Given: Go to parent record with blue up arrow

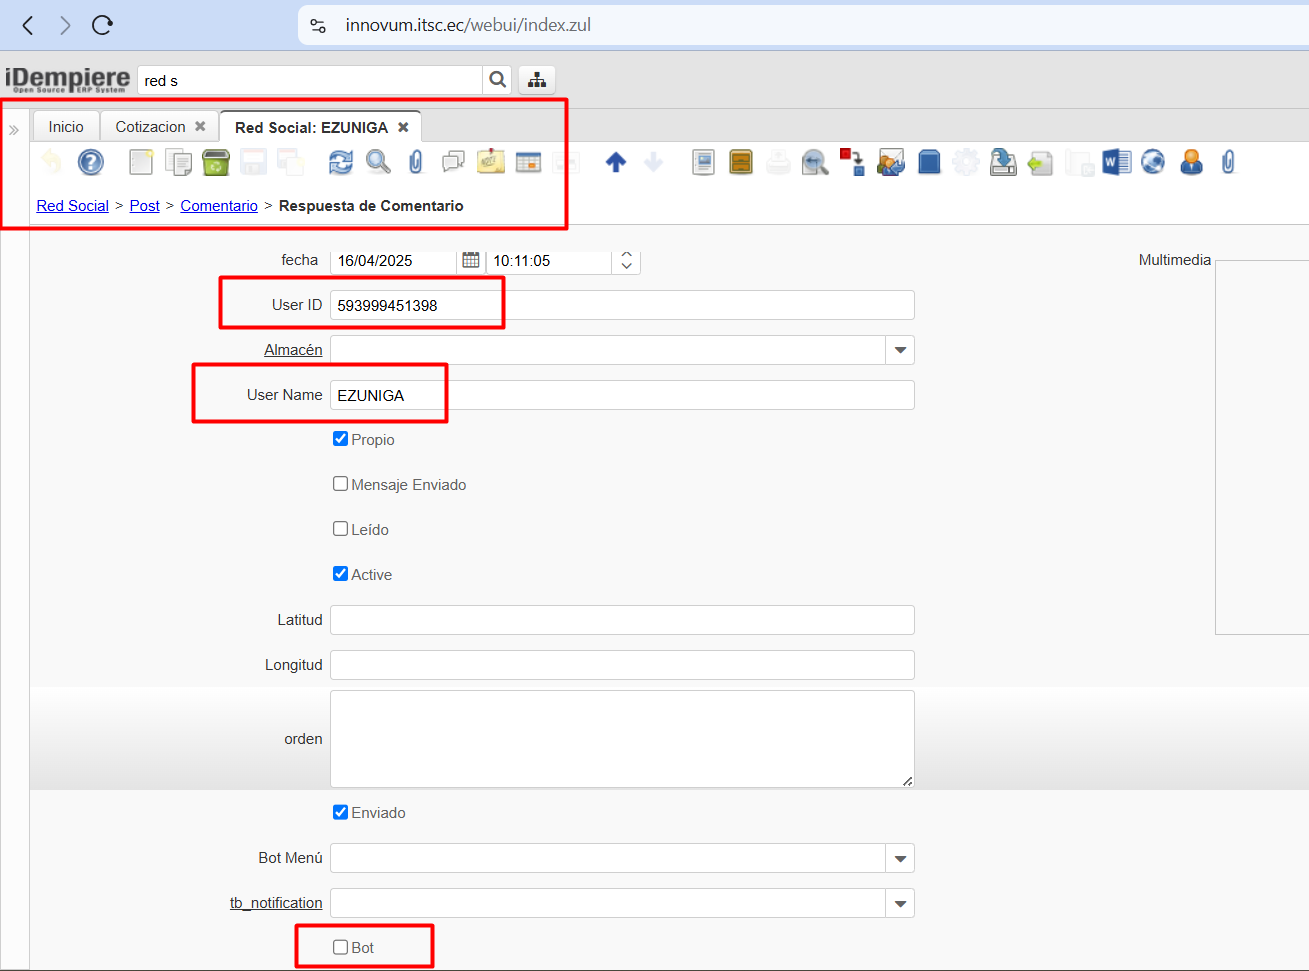Looking at the screenshot, I should click(616, 162).
